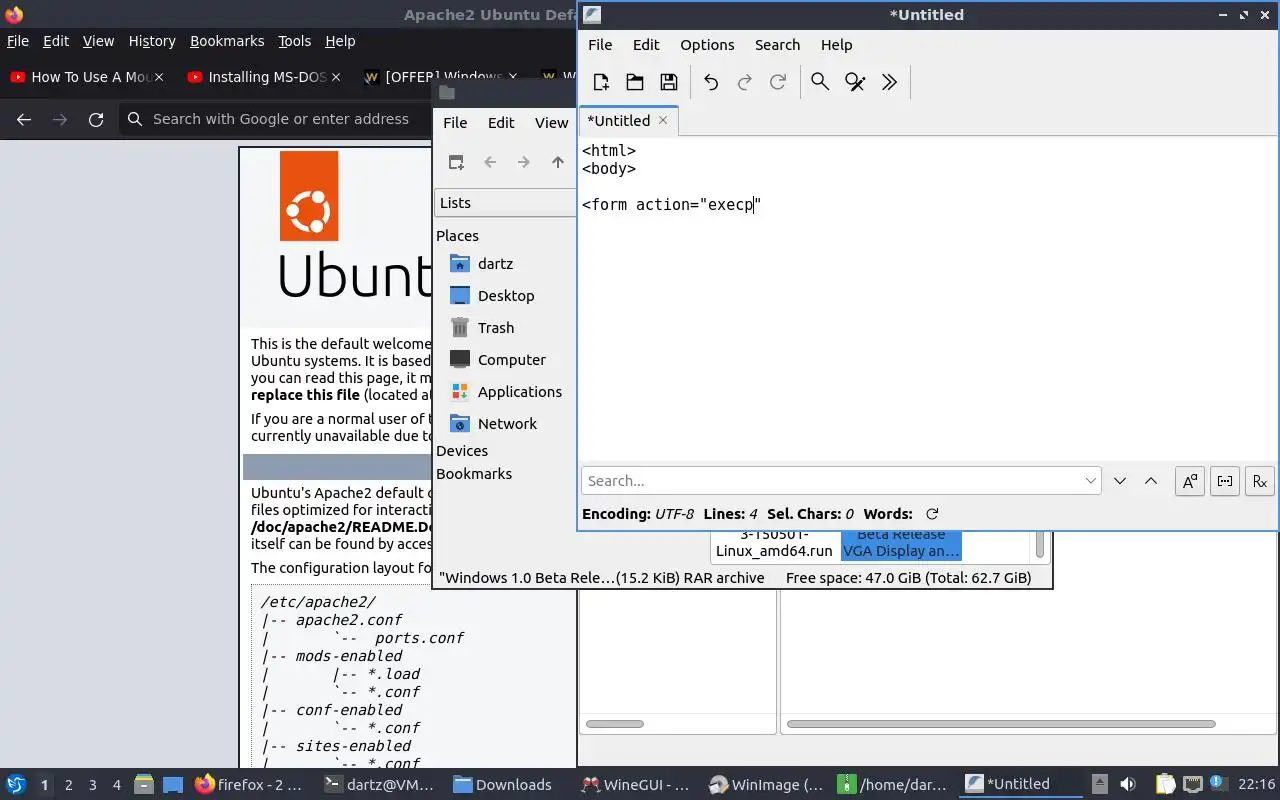The width and height of the screenshot is (1280, 800).
Task: Toggle Regular Expression search option
Action: (1259, 481)
